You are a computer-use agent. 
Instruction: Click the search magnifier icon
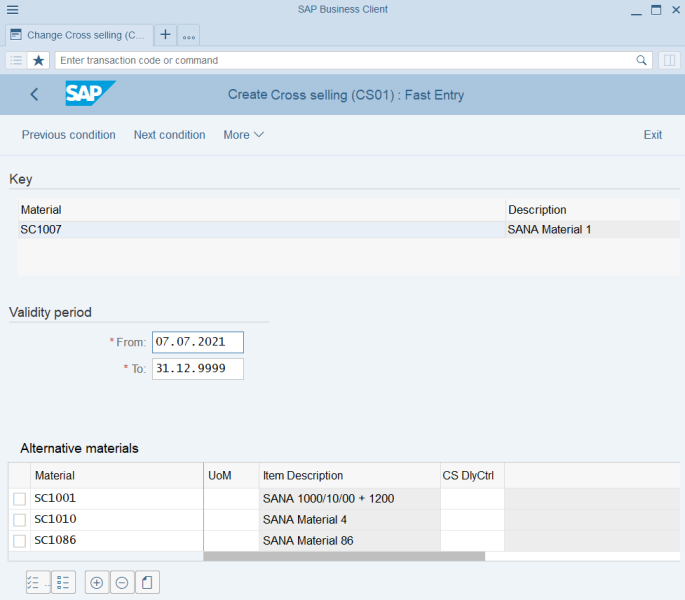click(x=641, y=60)
